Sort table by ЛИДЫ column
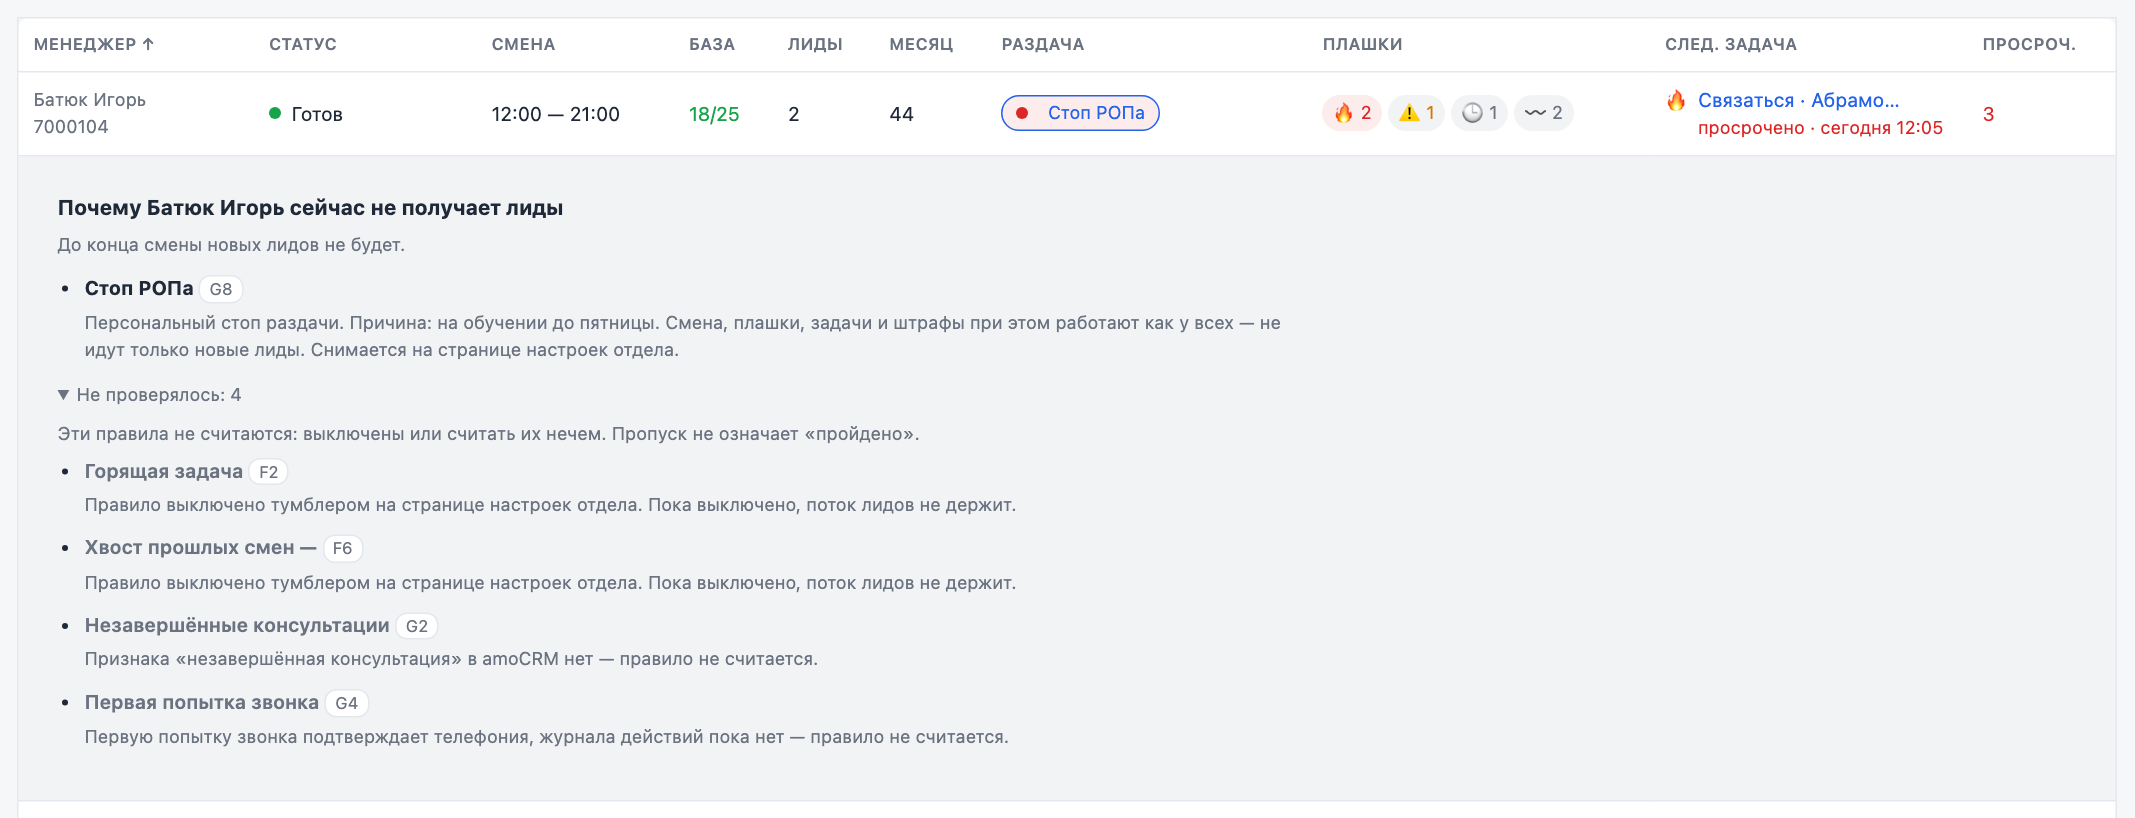Image resolution: width=2135 pixels, height=818 pixels. pyautogui.click(x=815, y=44)
